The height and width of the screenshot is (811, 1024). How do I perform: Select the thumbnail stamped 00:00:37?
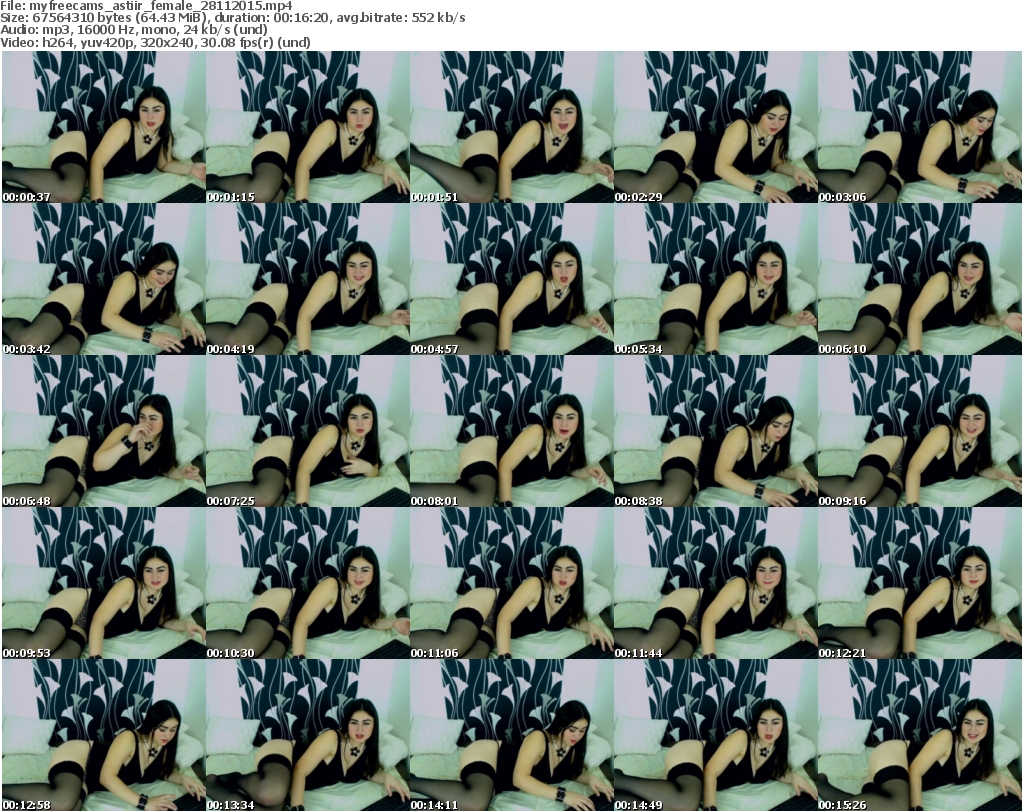pyautogui.click(x=104, y=127)
